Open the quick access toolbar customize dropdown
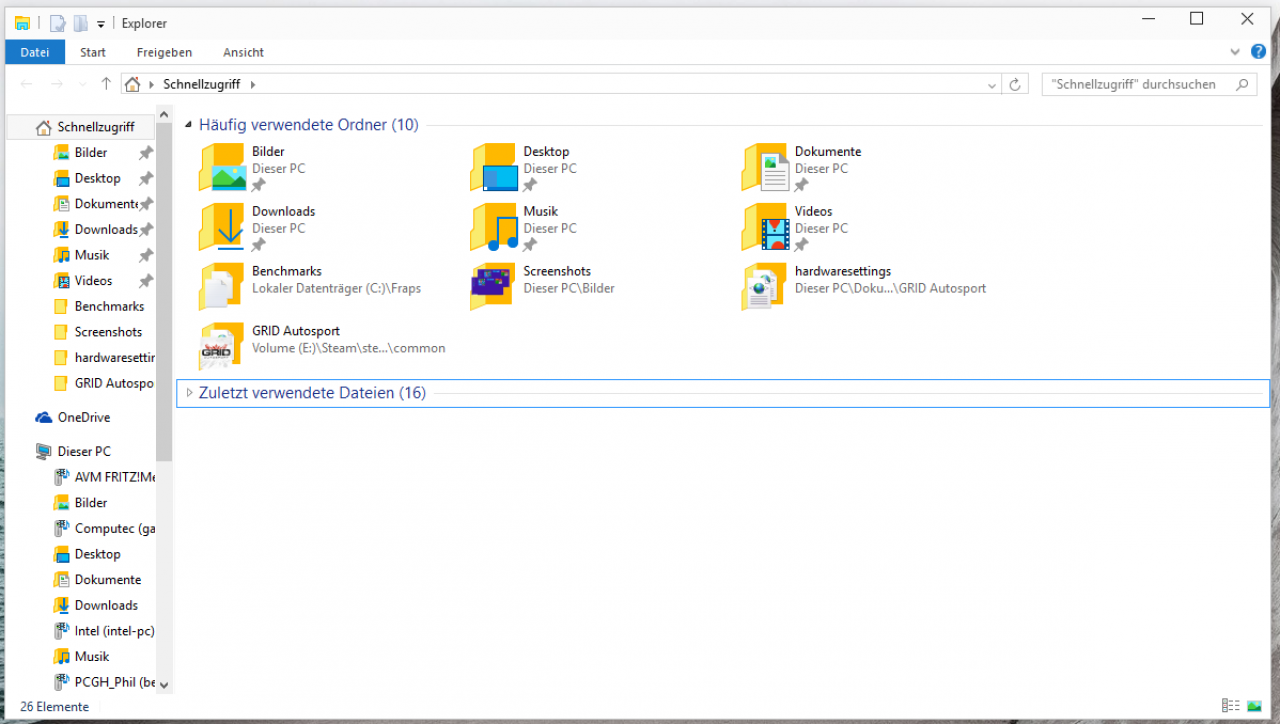The height and width of the screenshot is (724, 1280). pyautogui.click(x=101, y=24)
